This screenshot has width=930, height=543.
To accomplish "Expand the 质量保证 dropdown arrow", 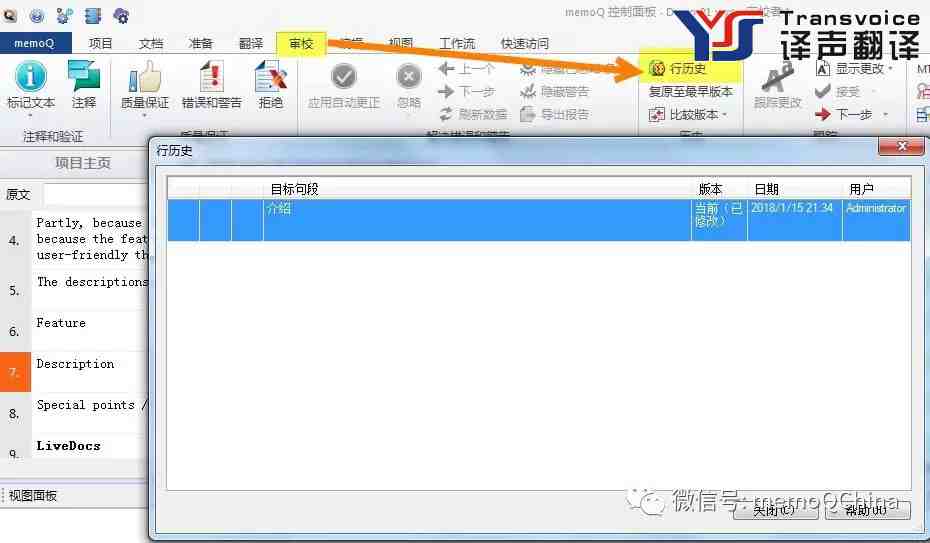I will pyautogui.click(x=145, y=116).
